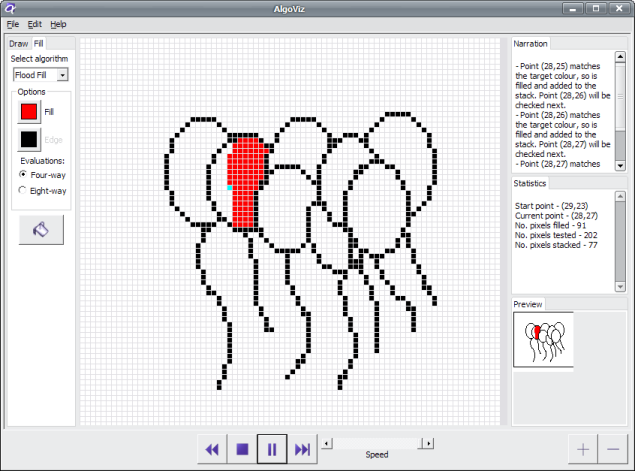Select the Fill tab
Viewport: 635px width, 471px height.
click(x=38, y=43)
